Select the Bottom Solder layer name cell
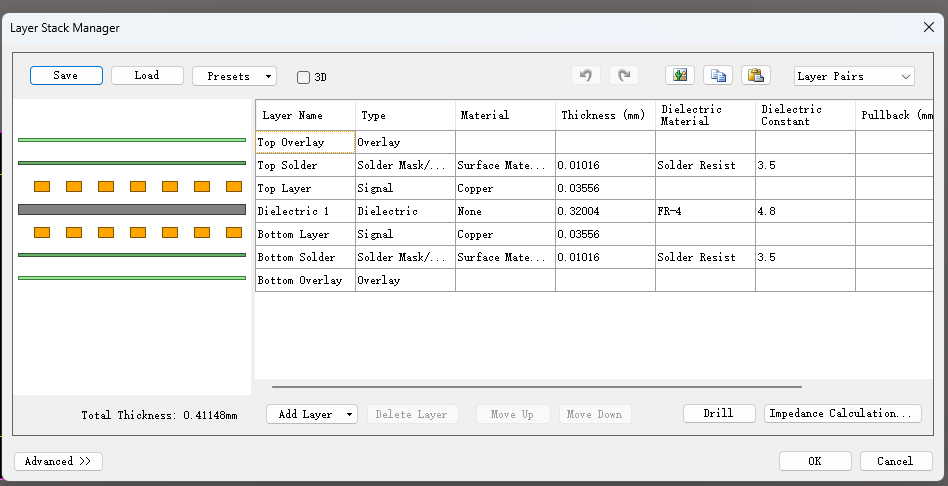Image resolution: width=948 pixels, height=486 pixels. 305,257
